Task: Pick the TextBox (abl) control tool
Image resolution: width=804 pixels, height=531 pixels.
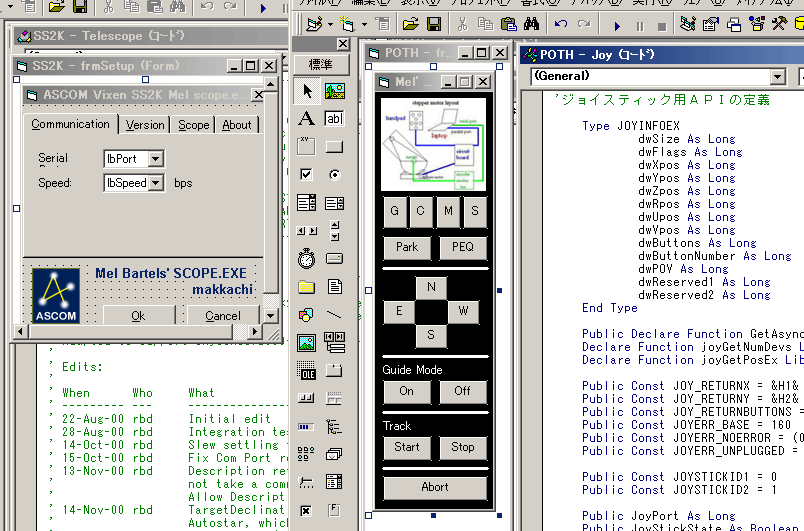Action: [334, 118]
